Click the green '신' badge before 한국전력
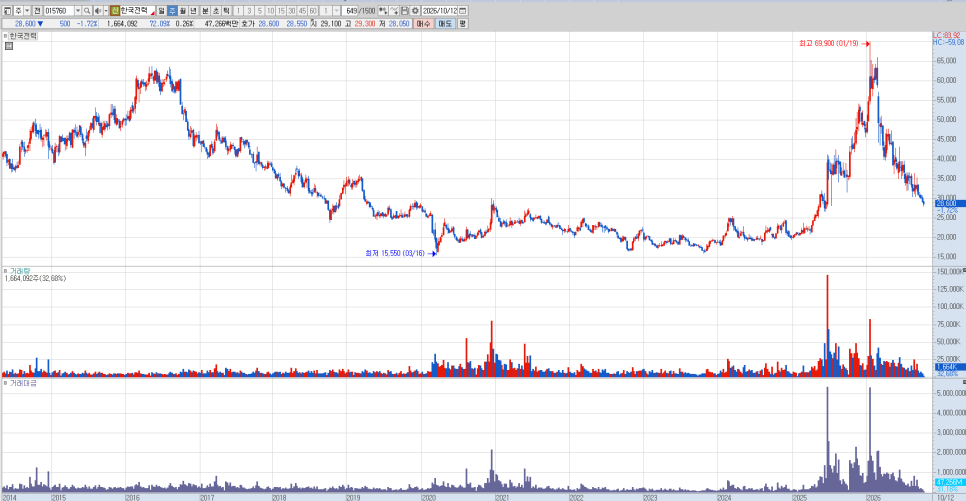The image size is (966, 501). tap(115, 11)
